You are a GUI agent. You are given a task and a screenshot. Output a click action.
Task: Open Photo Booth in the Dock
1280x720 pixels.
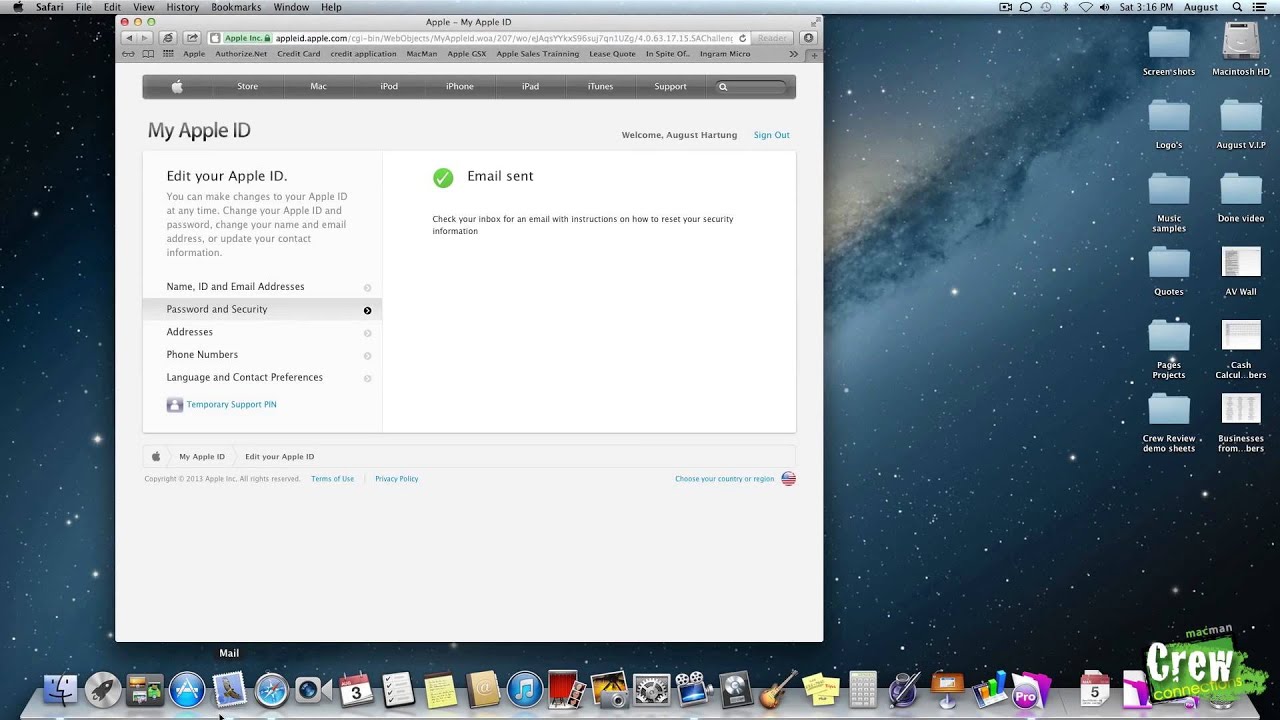[x=566, y=690]
